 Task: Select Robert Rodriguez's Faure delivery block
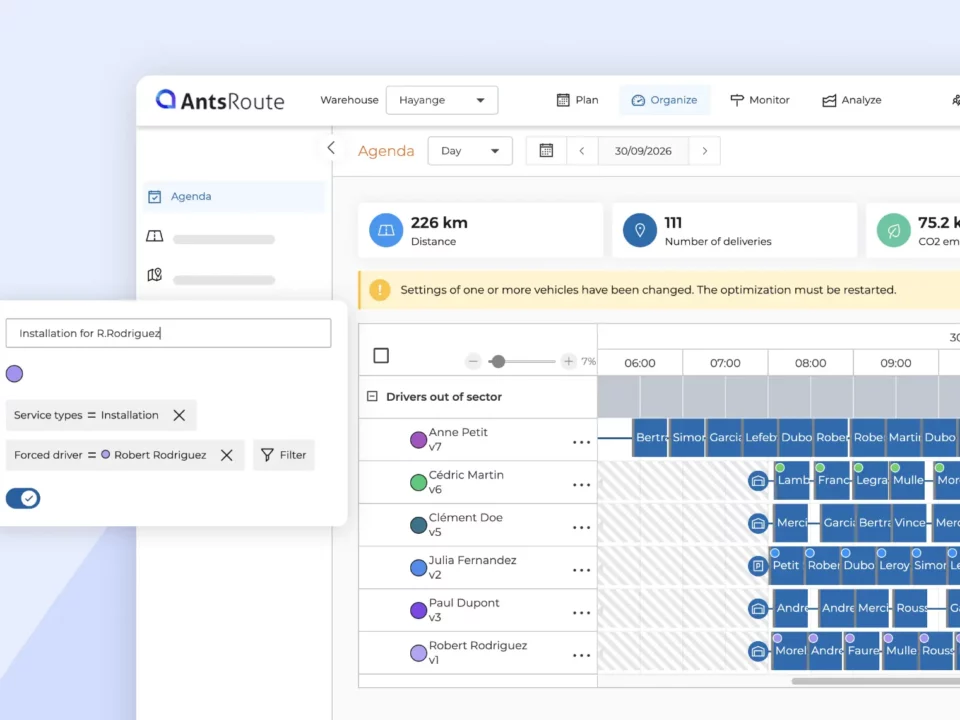click(x=862, y=651)
